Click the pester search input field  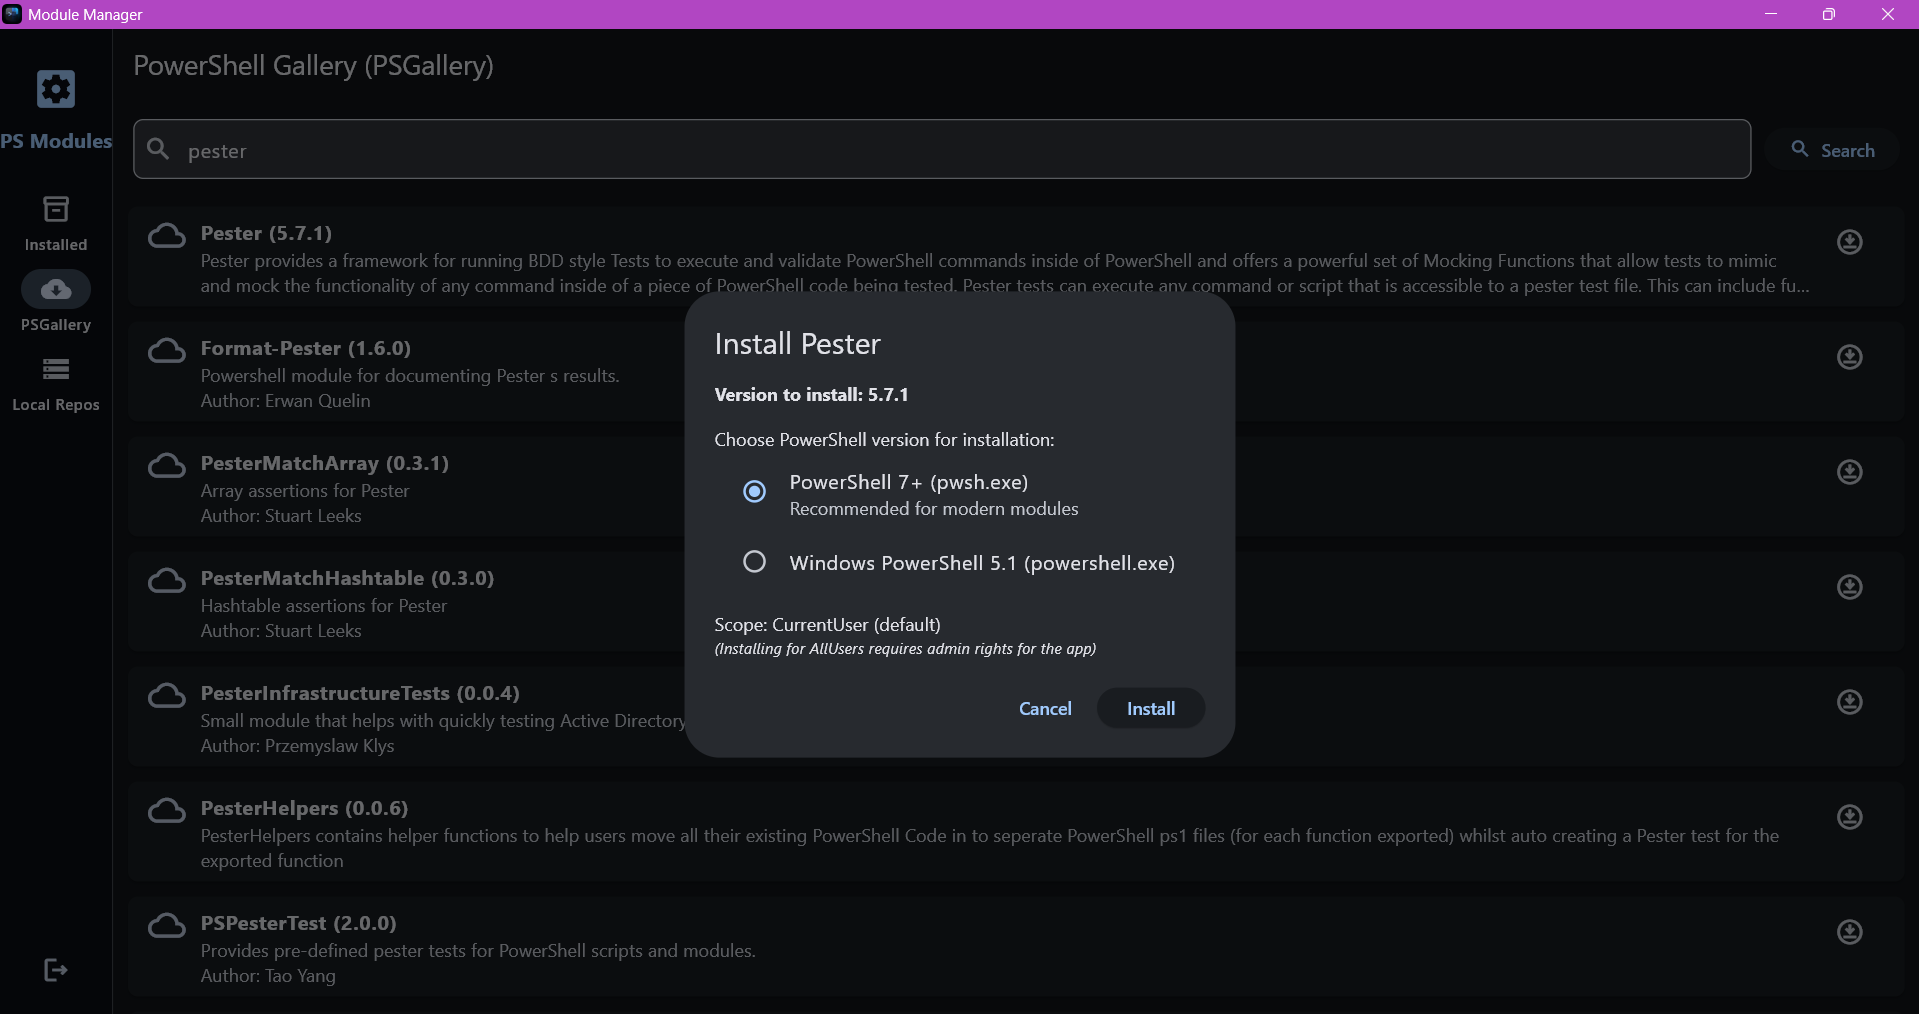[x=942, y=150]
